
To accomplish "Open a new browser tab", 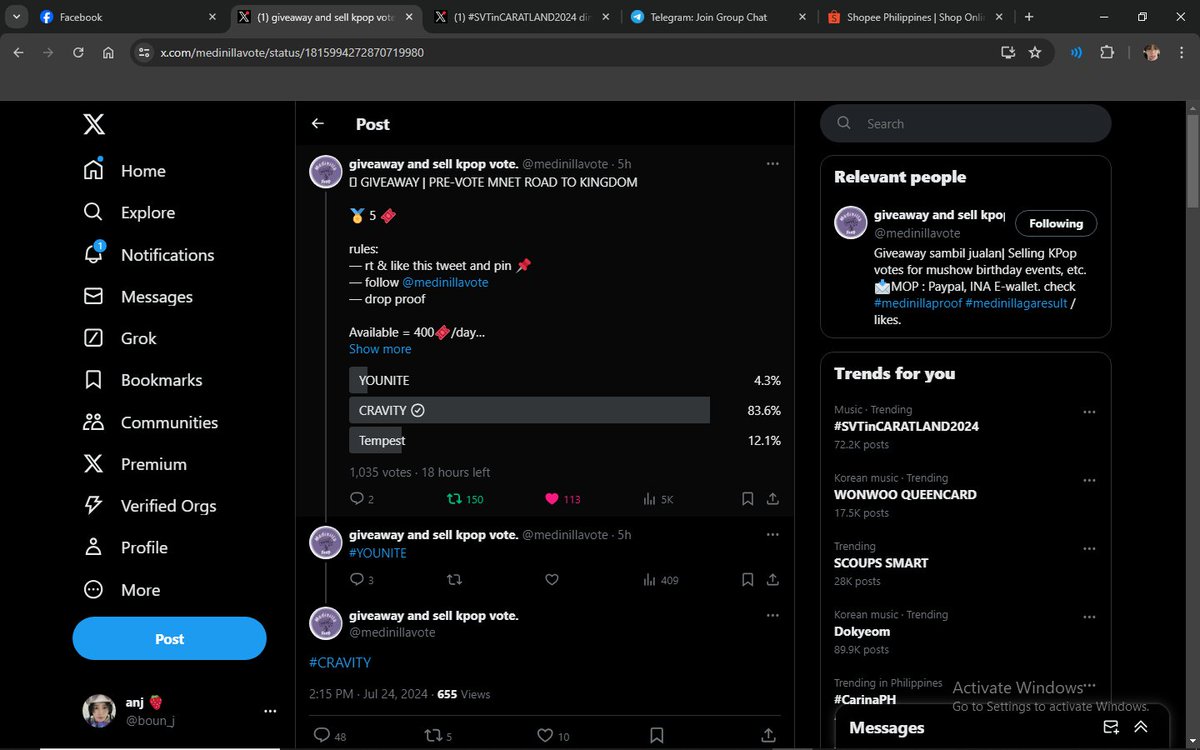I will 1029,17.
